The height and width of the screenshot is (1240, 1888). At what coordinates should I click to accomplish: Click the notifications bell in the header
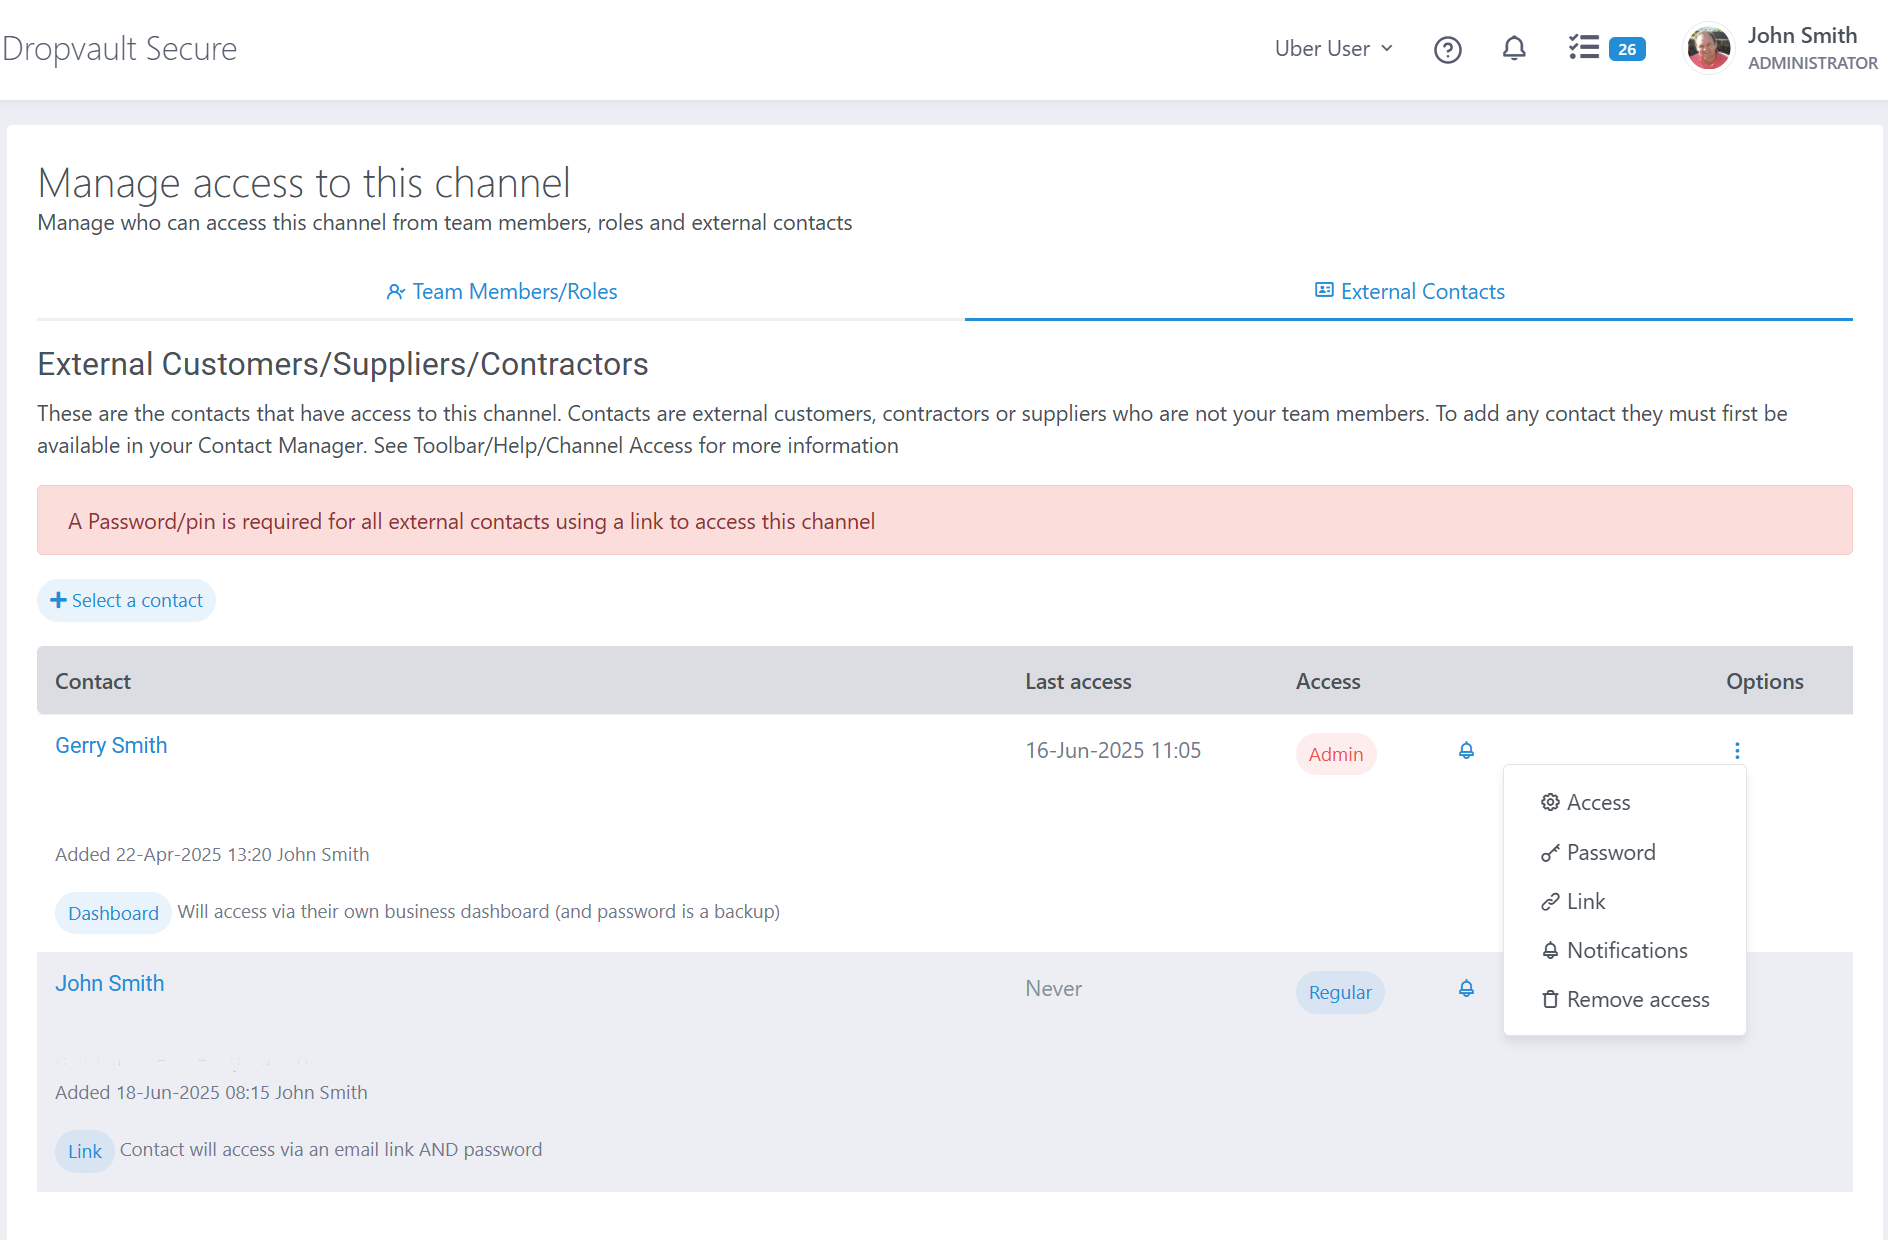(1514, 49)
